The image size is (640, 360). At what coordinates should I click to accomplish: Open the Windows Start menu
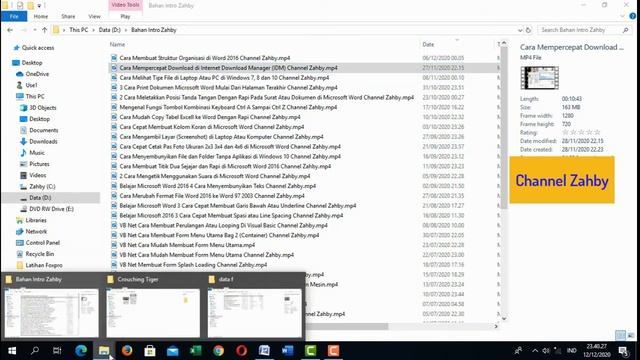pos(12,351)
